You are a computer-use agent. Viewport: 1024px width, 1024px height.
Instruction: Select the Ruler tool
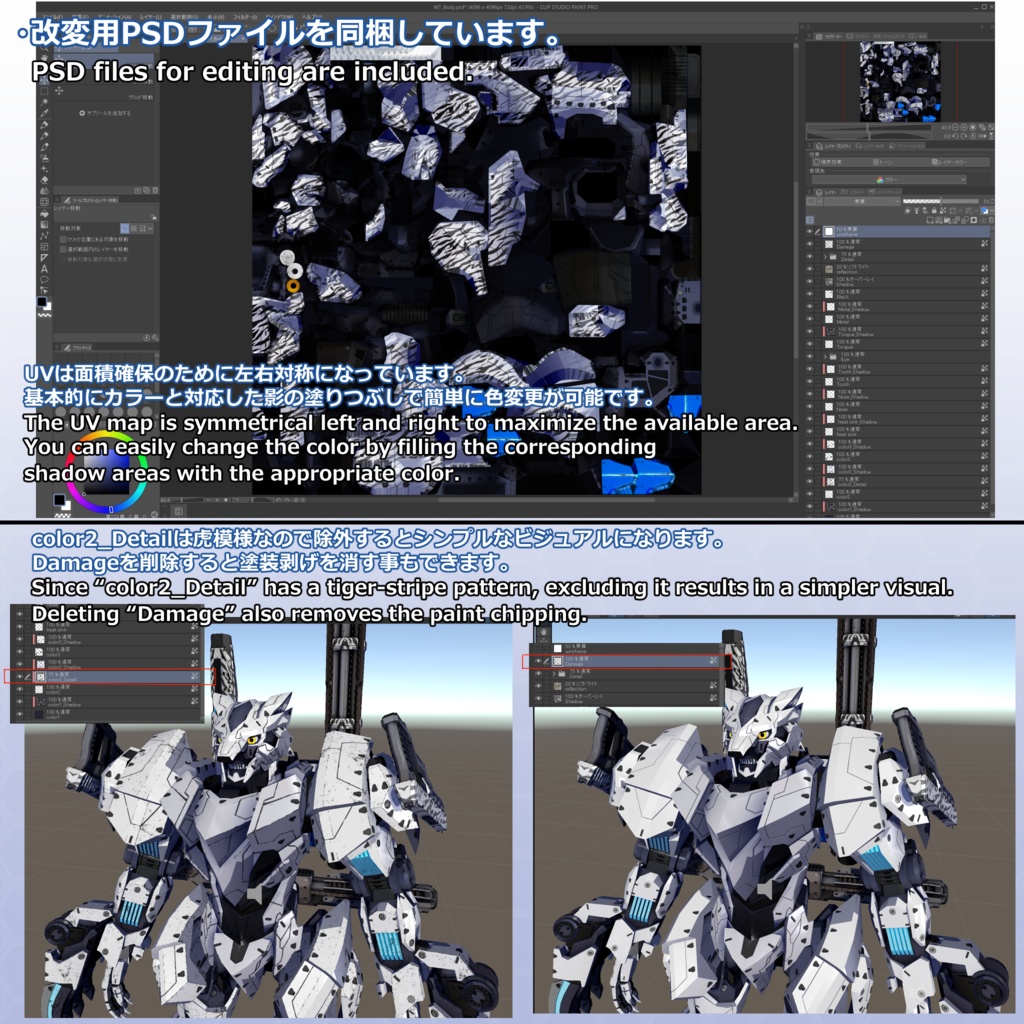coord(44,257)
